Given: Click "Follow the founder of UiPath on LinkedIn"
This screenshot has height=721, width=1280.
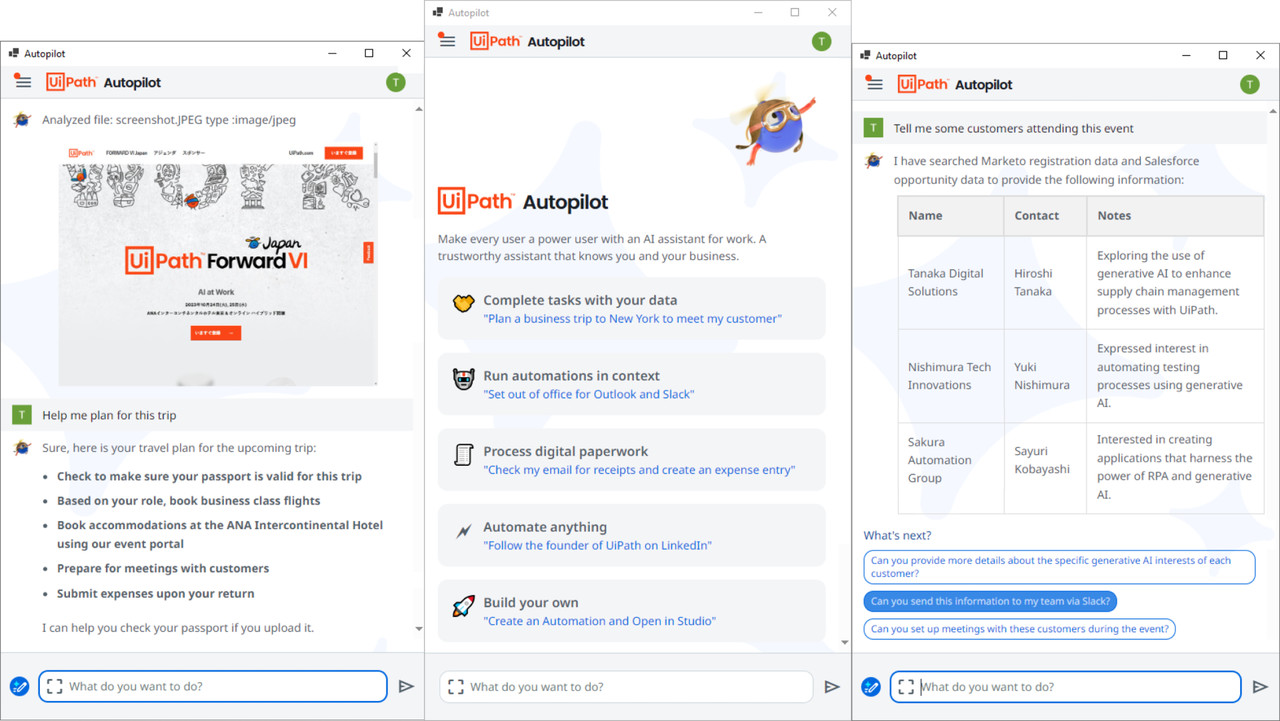Looking at the screenshot, I should (x=598, y=546).
